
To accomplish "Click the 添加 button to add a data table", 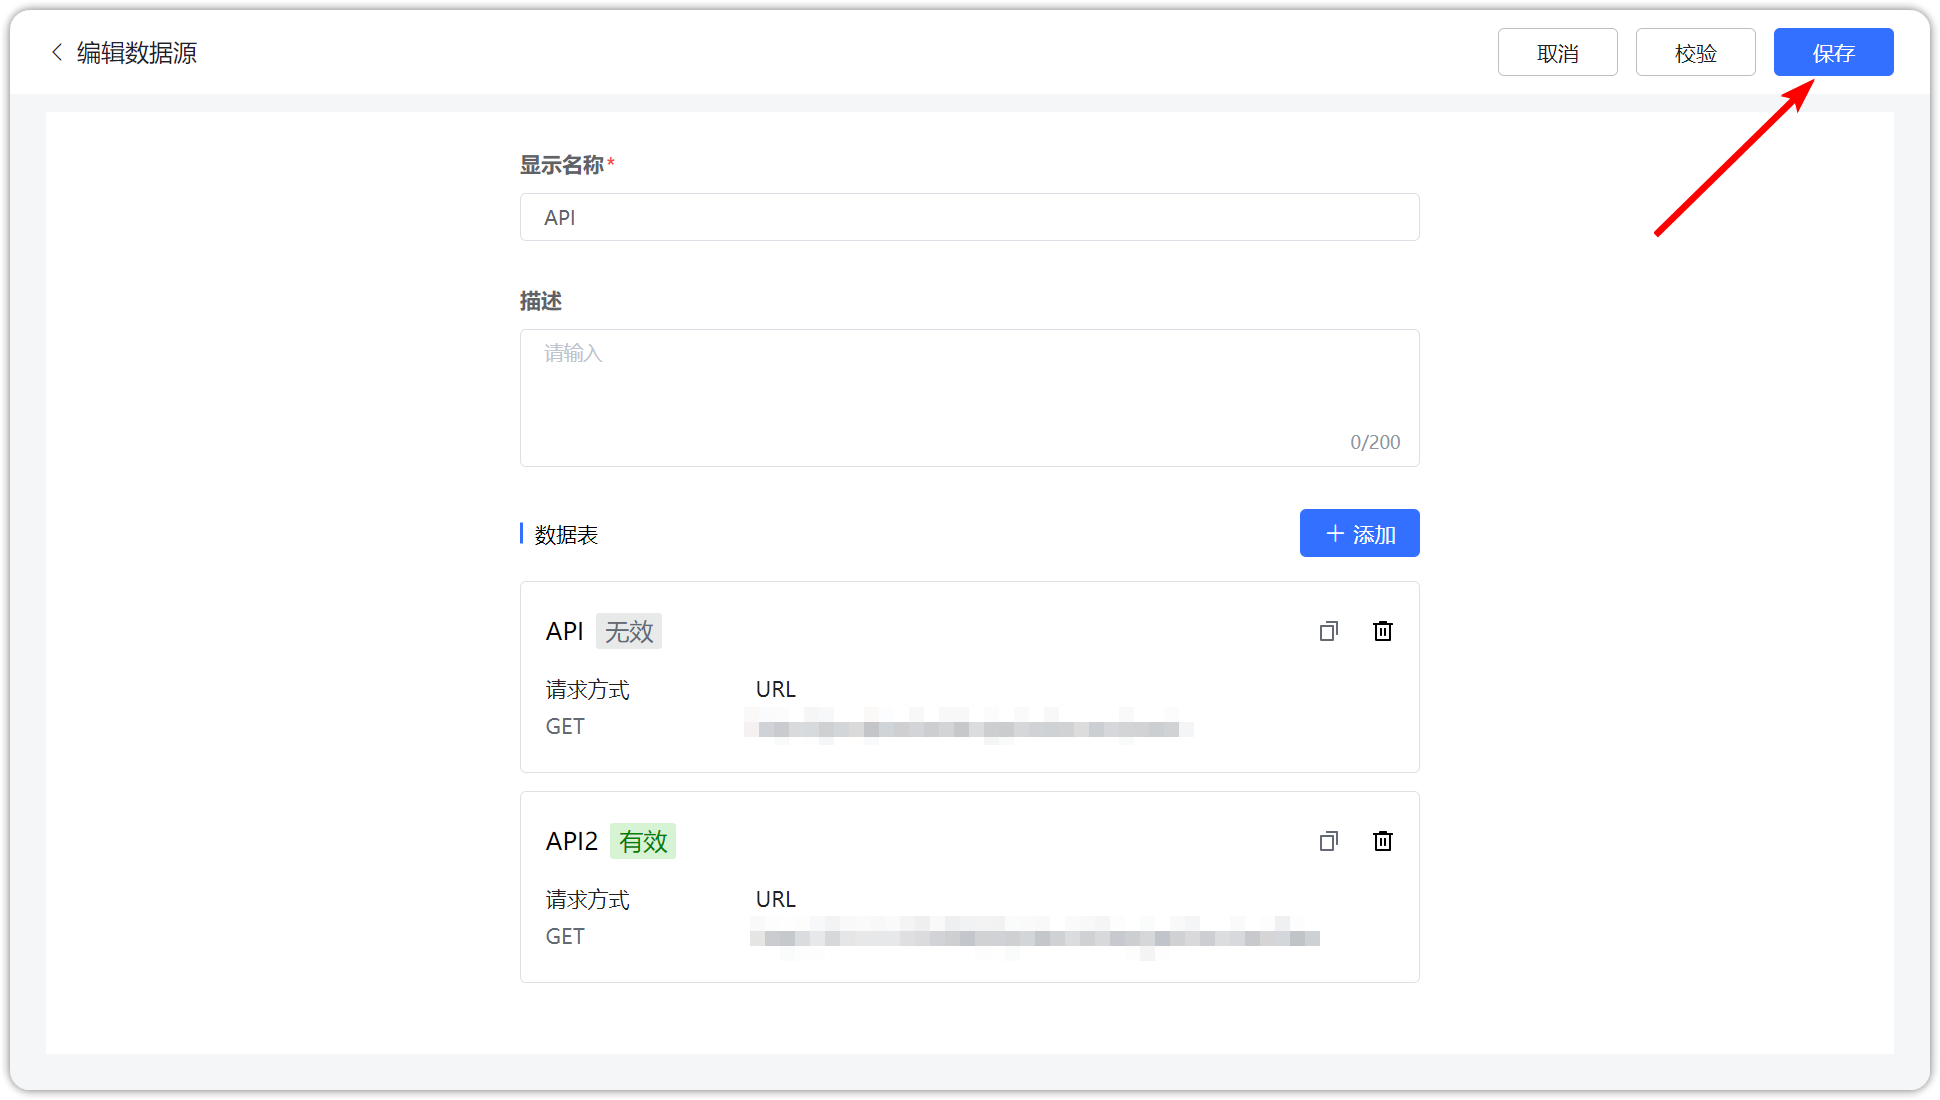I will (x=1359, y=533).
